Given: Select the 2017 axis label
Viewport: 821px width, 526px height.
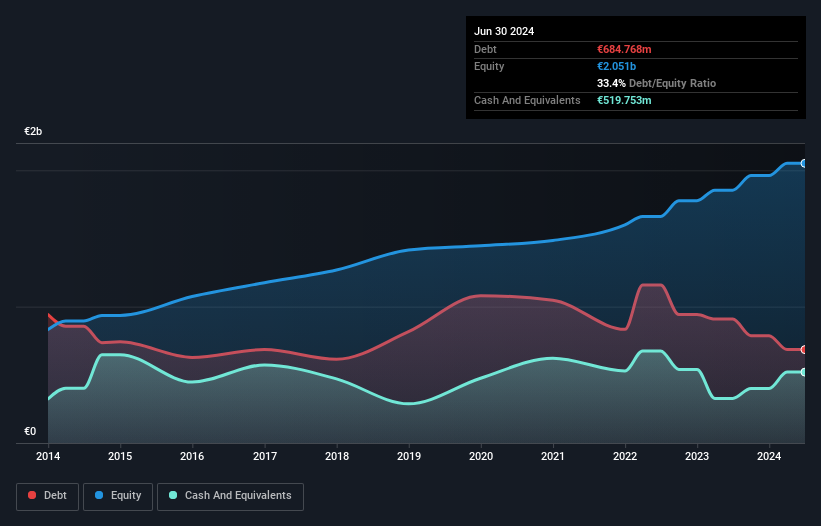Looking at the screenshot, I should point(265,456).
